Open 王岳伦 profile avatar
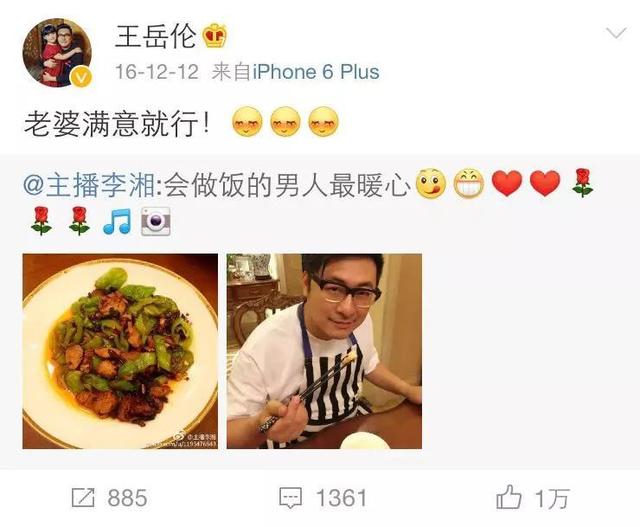 tap(57, 52)
